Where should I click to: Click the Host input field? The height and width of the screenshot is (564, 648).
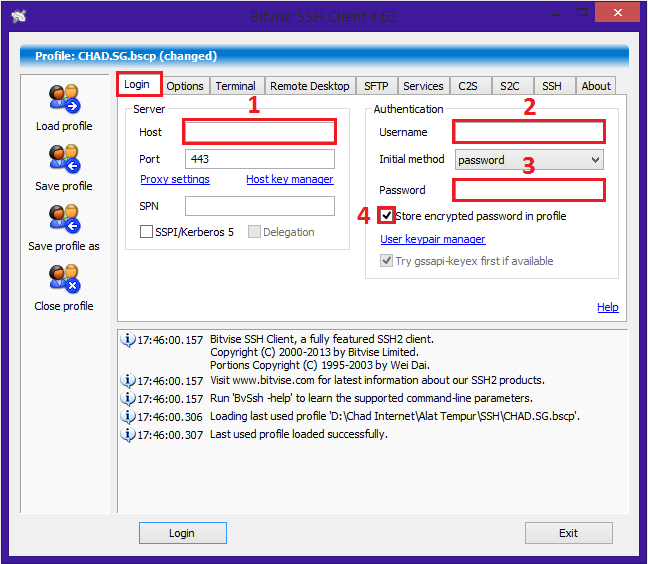pyautogui.click(x=260, y=132)
